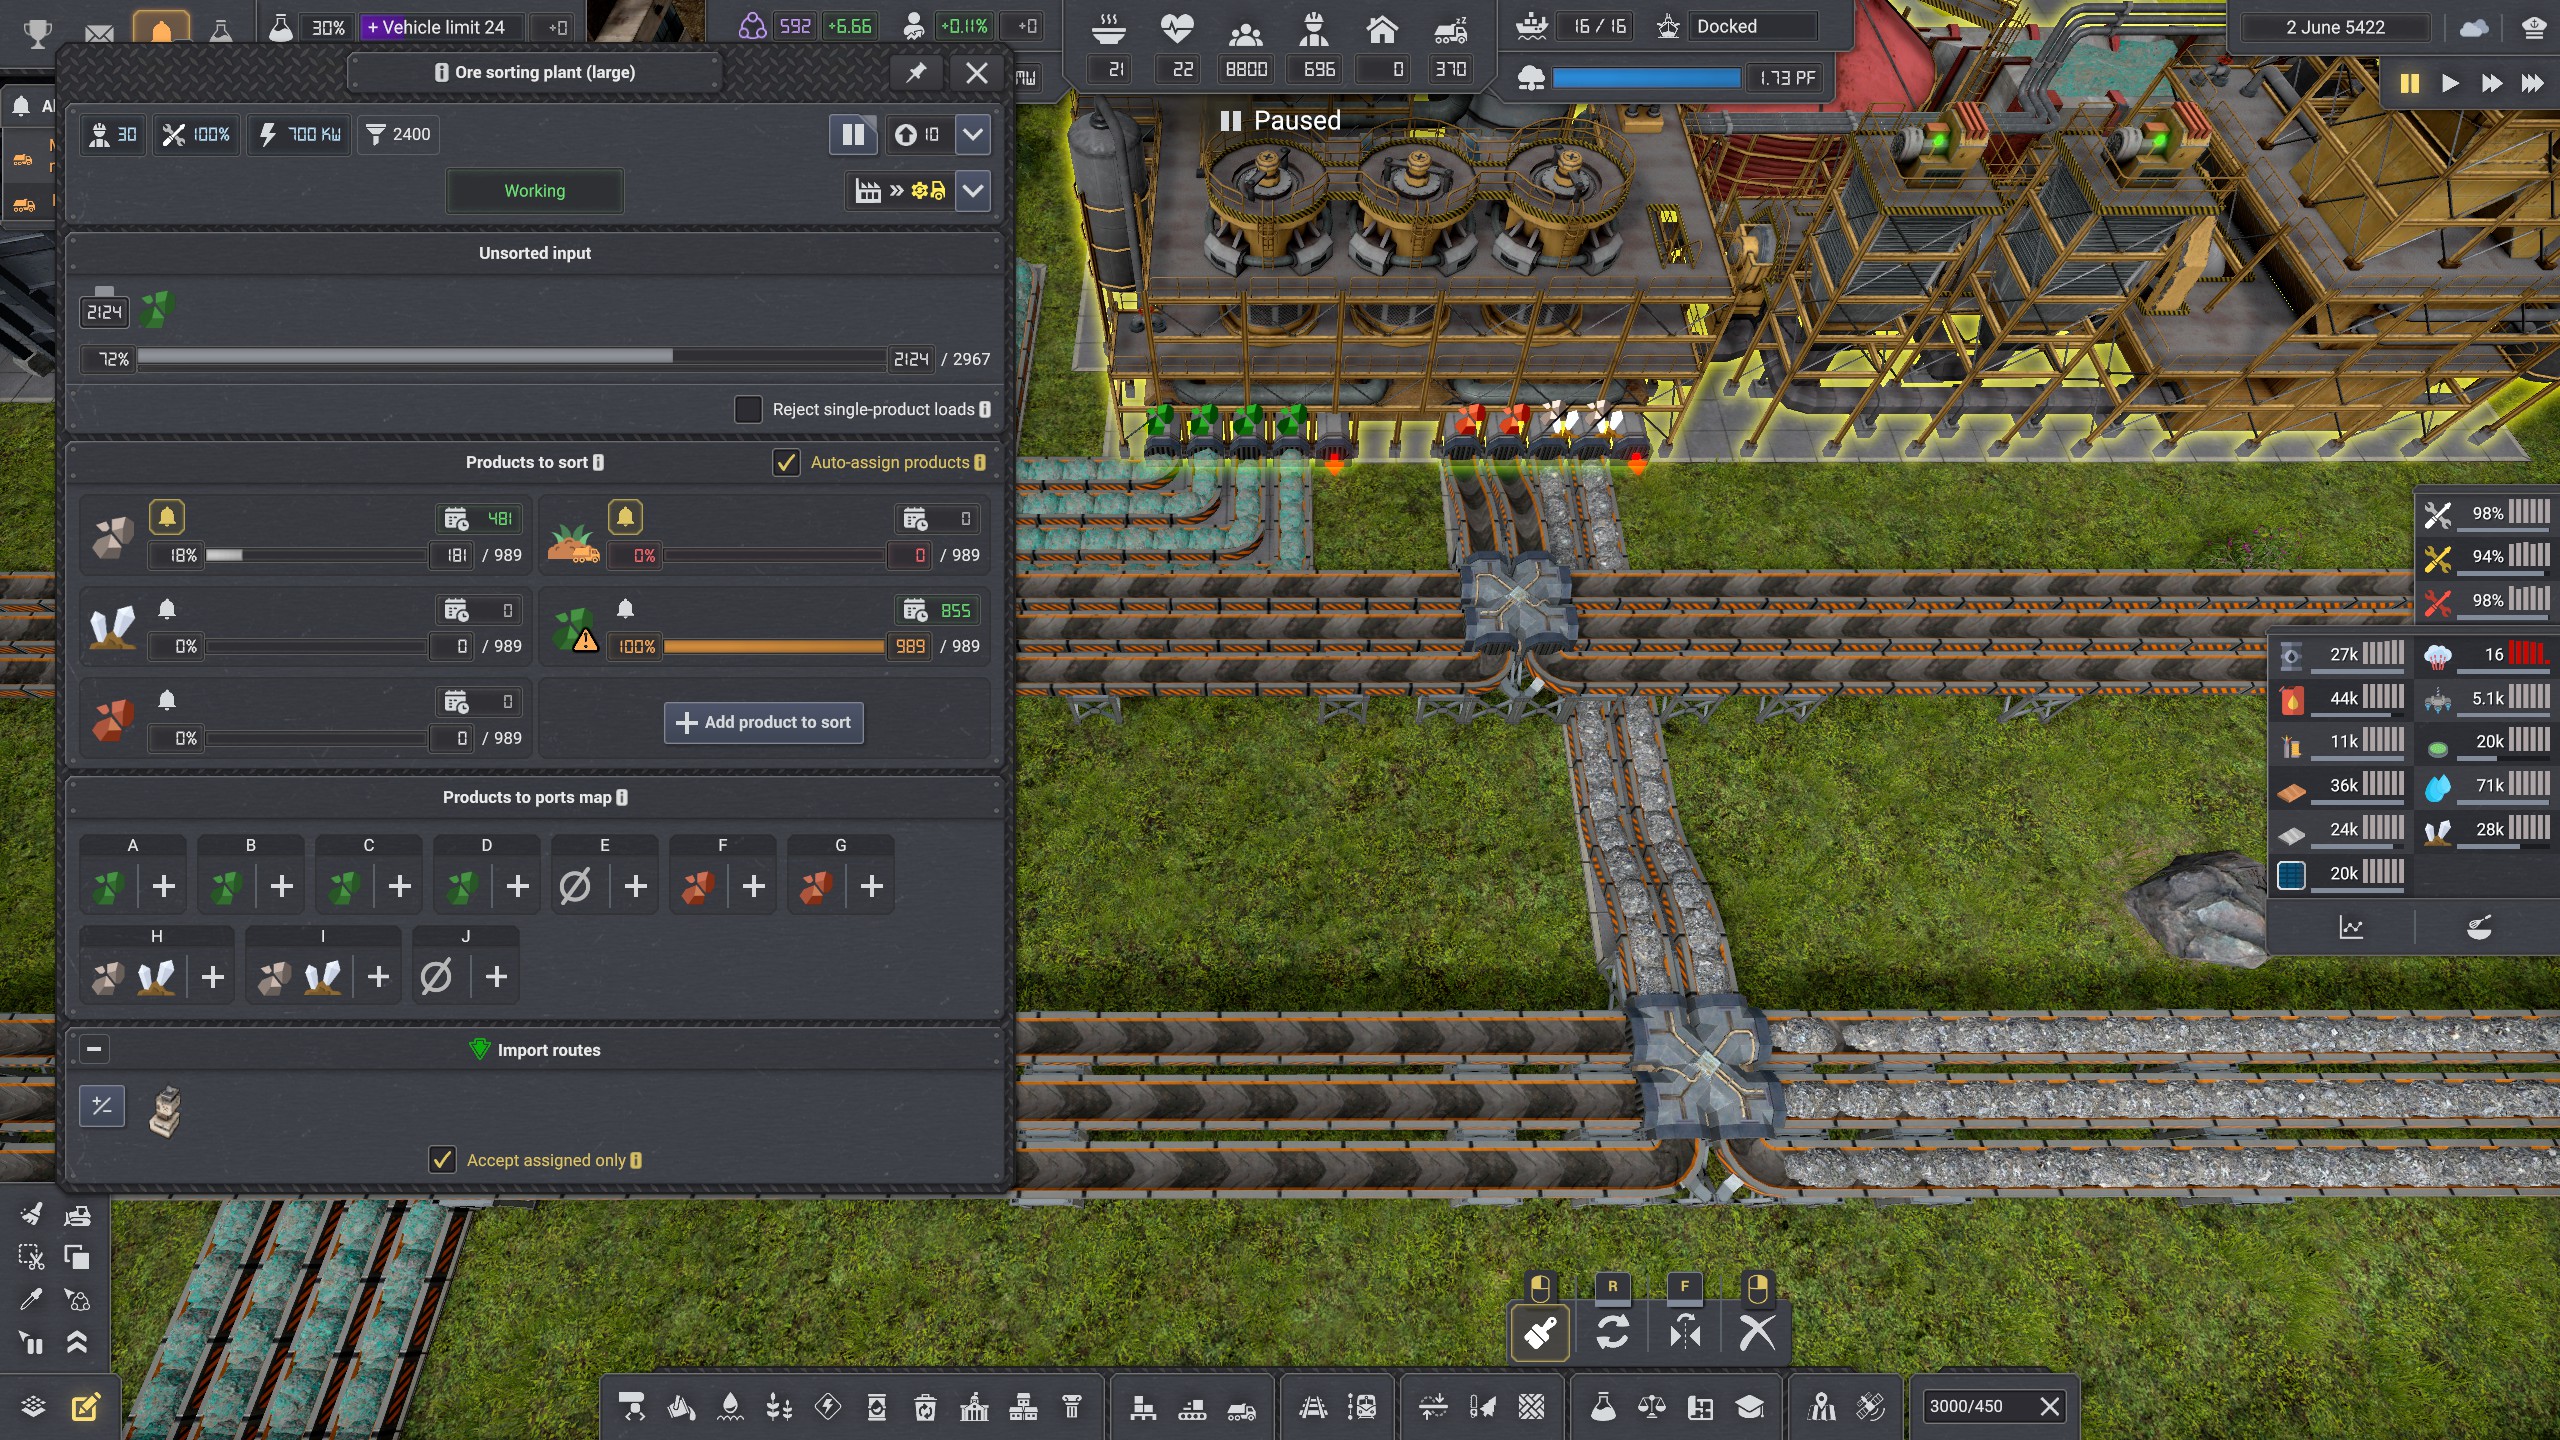2560x1440 pixels.
Task: Click the rock 18% fill bar
Action: (316, 555)
